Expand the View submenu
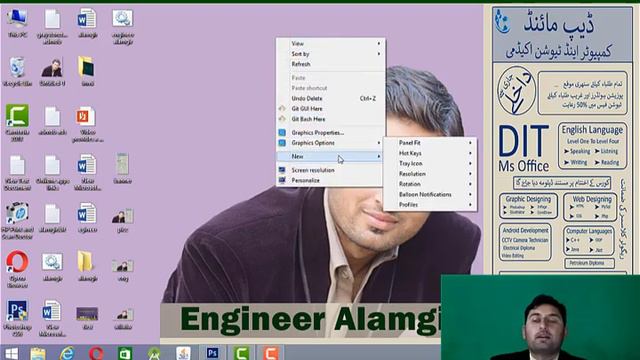The height and width of the screenshot is (360, 640). [x=330, y=43]
